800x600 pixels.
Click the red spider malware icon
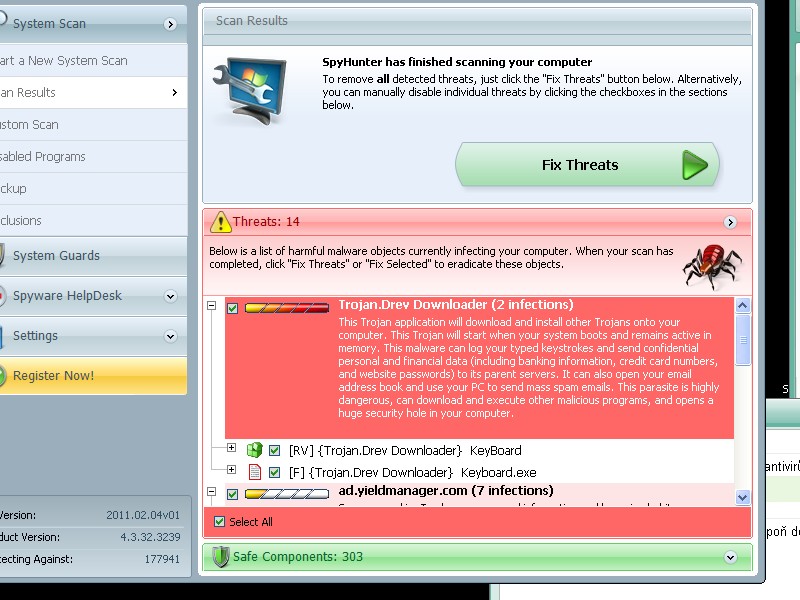point(712,266)
